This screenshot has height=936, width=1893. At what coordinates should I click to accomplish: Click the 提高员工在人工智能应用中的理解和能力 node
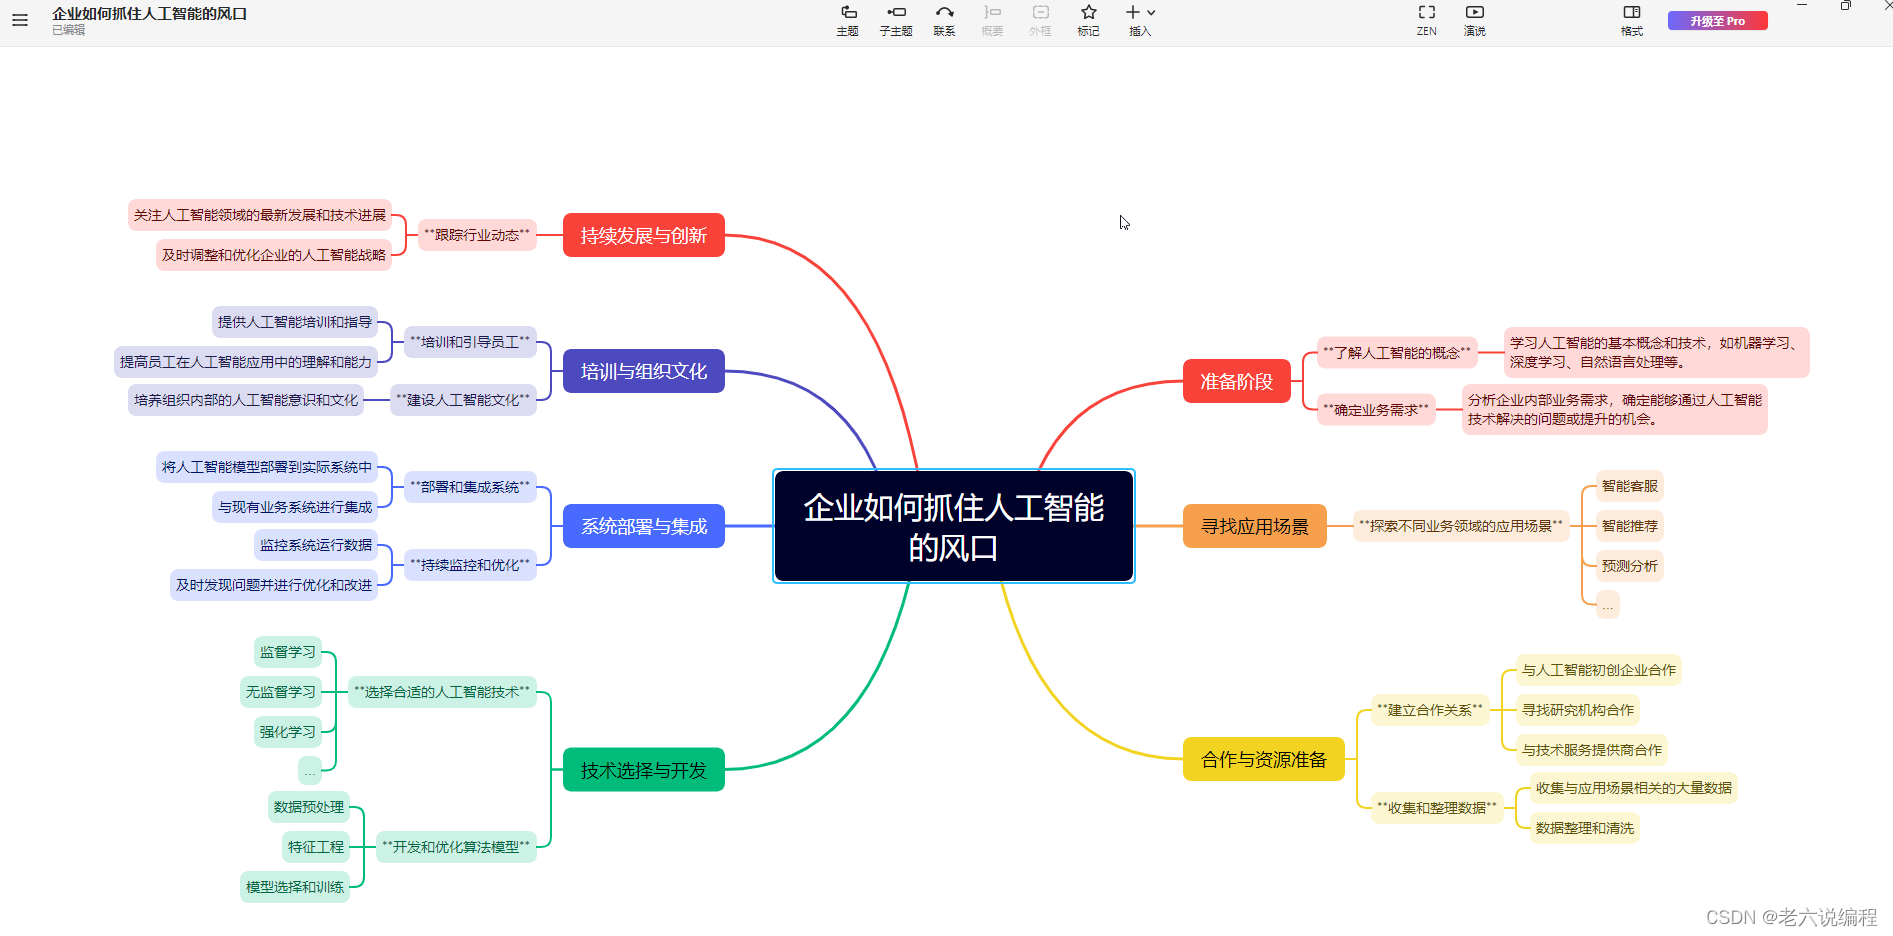246,362
